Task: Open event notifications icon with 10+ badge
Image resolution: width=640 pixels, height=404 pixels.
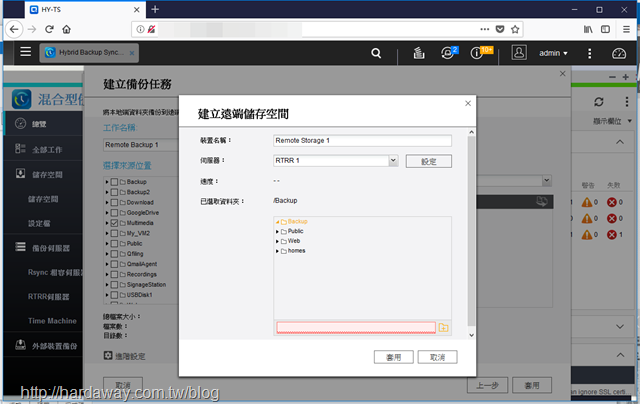Action: click(478, 53)
